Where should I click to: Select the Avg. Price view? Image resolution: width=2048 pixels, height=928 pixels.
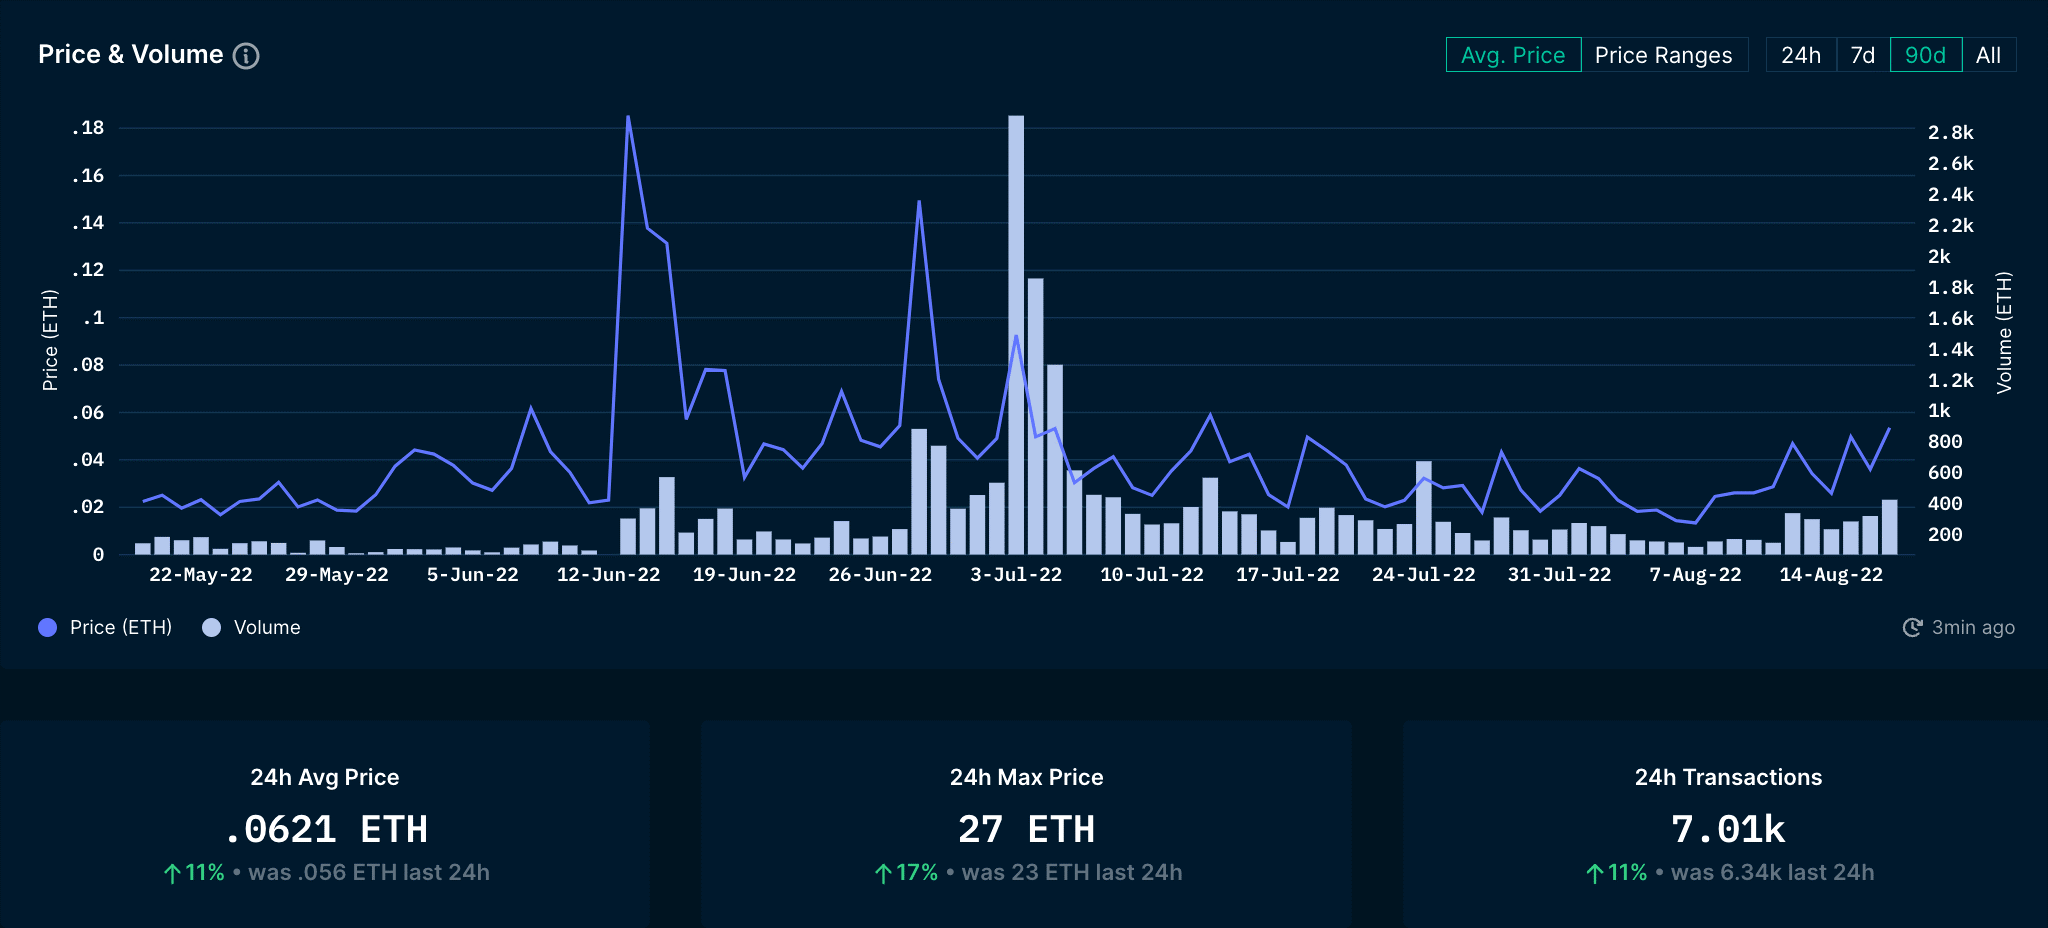[x=1512, y=55]
